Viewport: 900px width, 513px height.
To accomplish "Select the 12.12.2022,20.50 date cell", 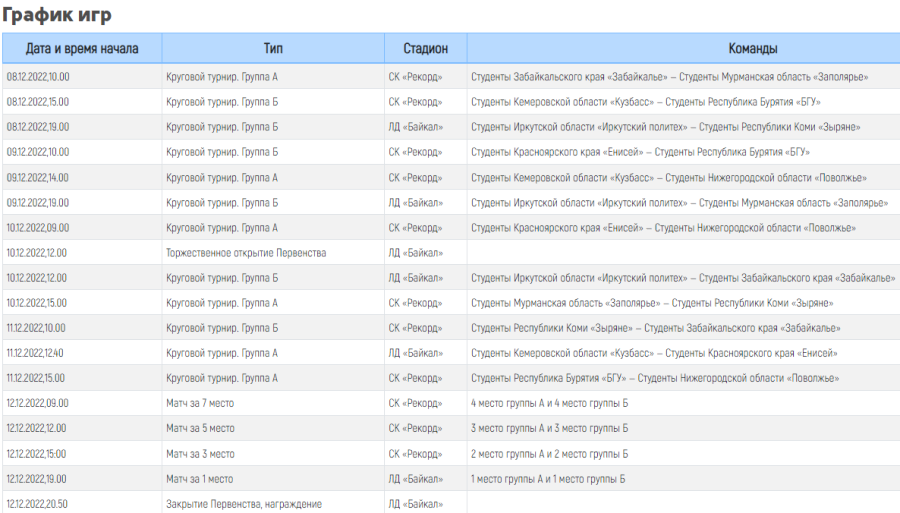I will (x=38, y=504).
